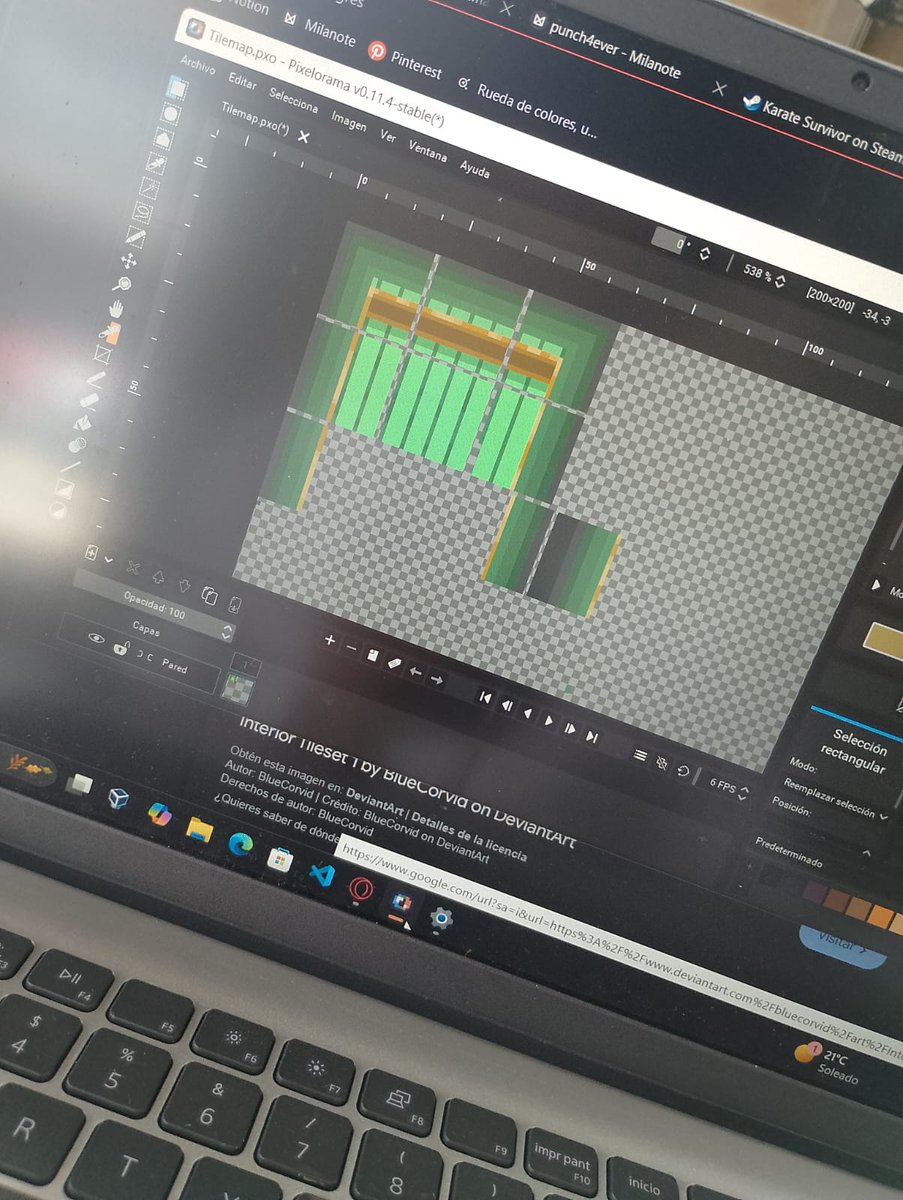Screen dimensions: 903x1200
Task: Select the Move tool with four arrows
Action: click(x=128, y=262)
